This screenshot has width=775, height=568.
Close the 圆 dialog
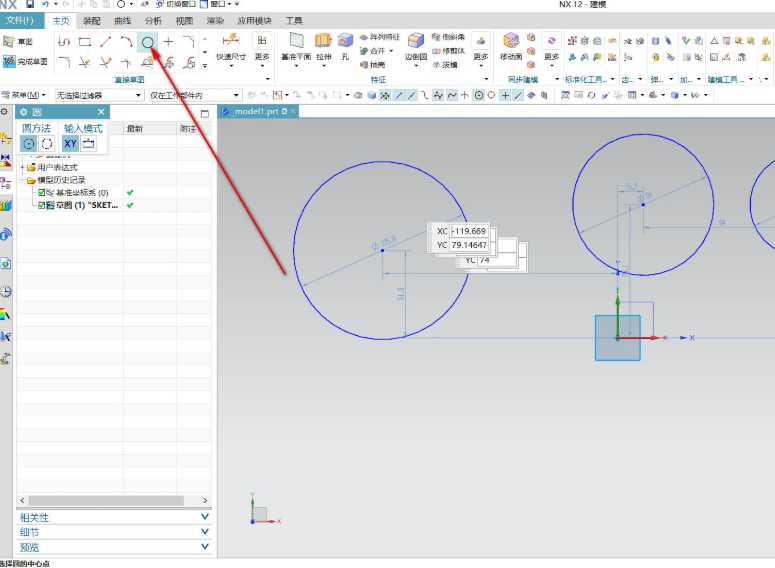[x=101, y=112]
